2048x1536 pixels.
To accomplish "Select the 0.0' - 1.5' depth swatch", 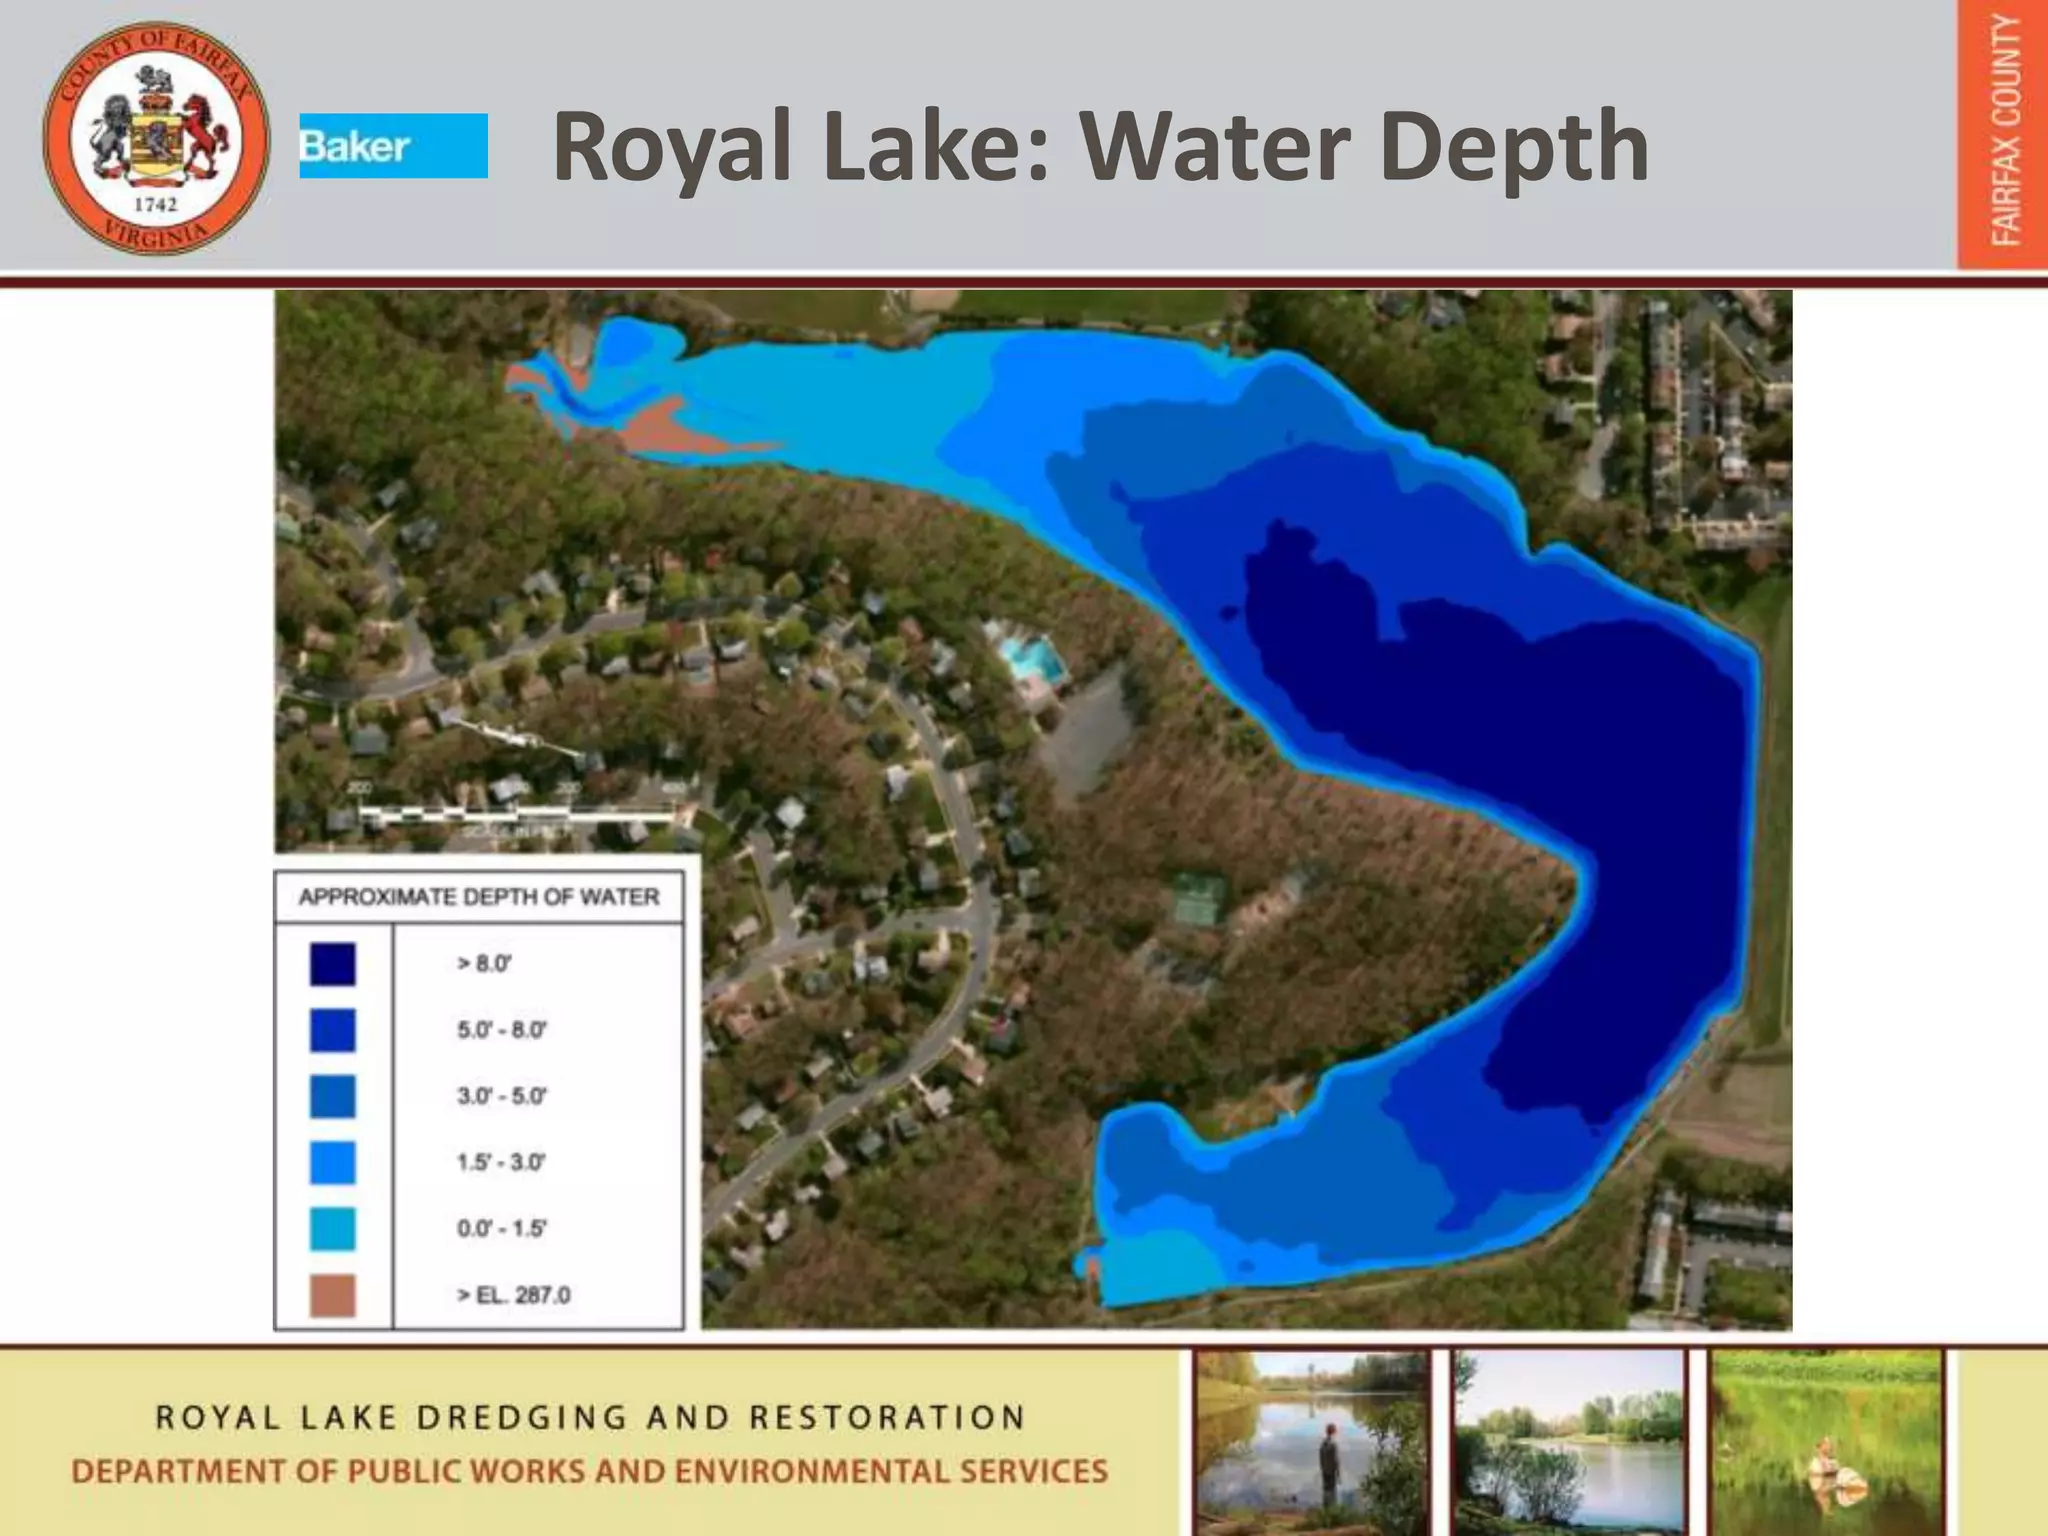I will (332, 1229).
